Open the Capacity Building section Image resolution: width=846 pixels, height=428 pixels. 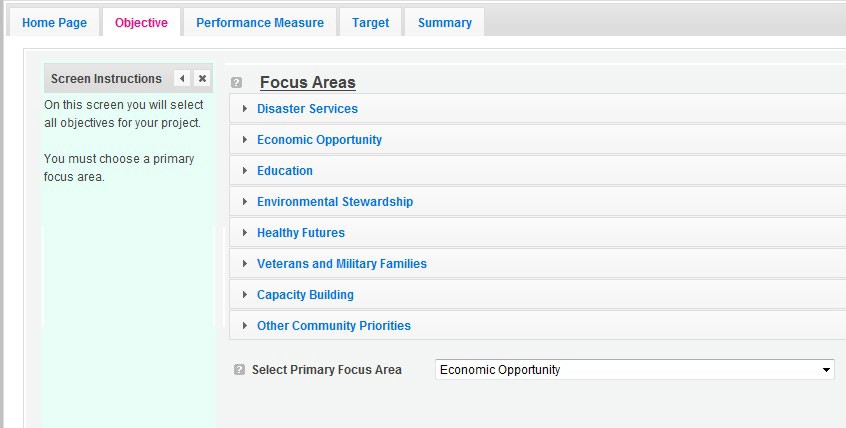(305, 295)
